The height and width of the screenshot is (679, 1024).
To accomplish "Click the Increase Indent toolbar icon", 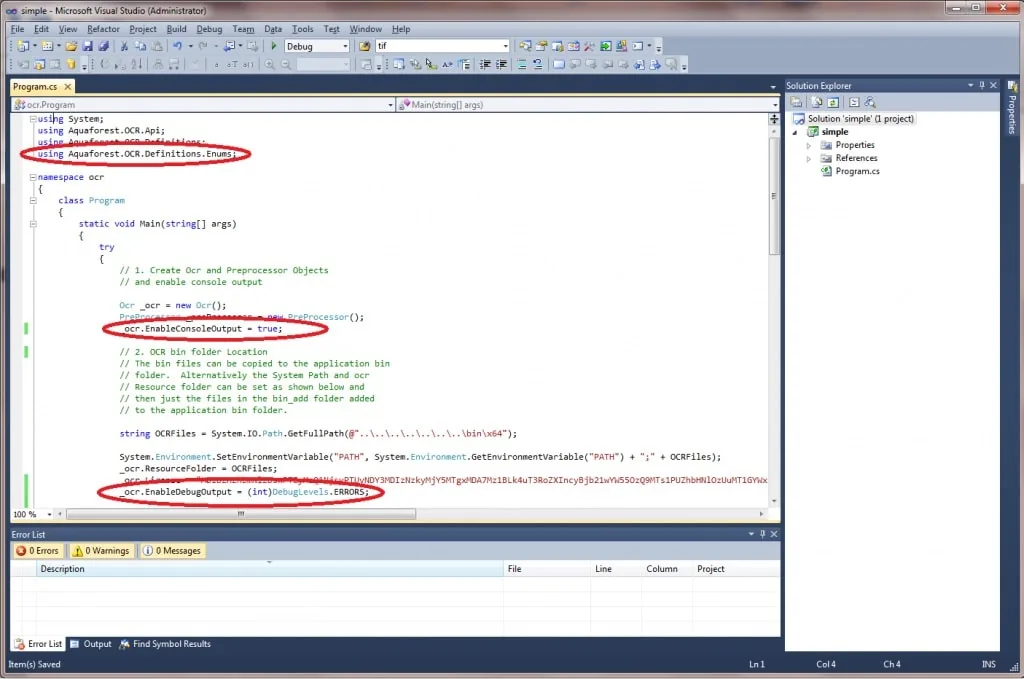I will click(x=502, y=64).
